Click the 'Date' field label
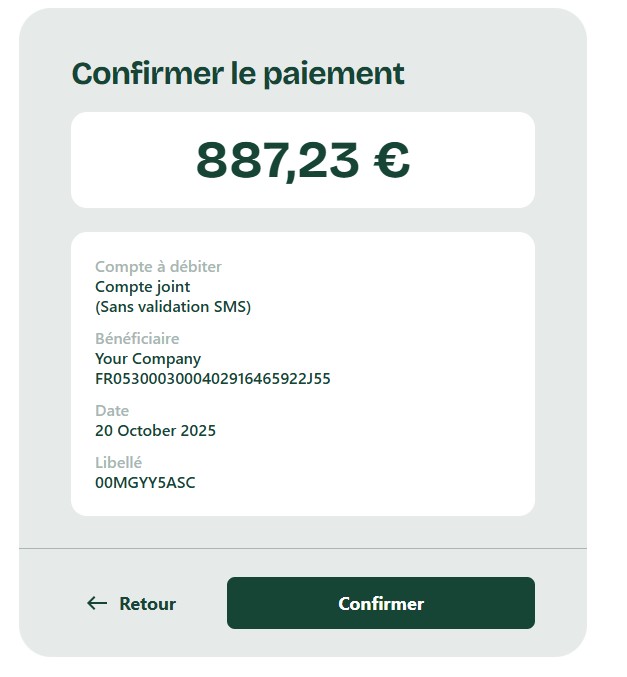627x677 pixels. click(112, 411)
